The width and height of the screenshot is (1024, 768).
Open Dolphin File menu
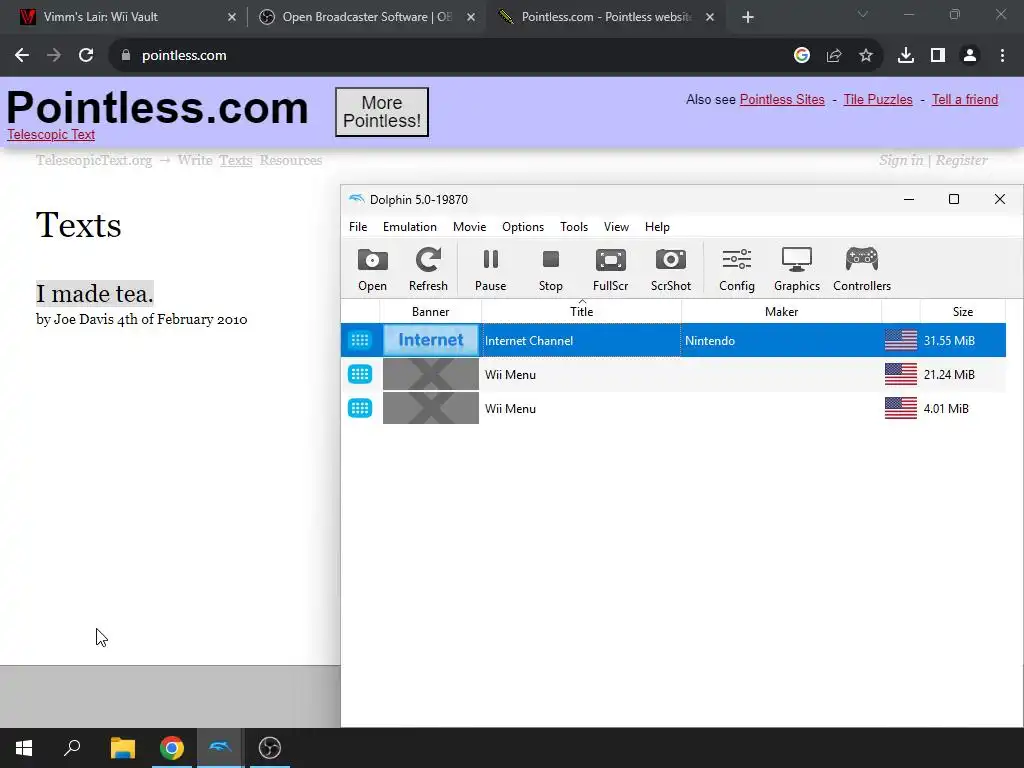coord(358,227)
